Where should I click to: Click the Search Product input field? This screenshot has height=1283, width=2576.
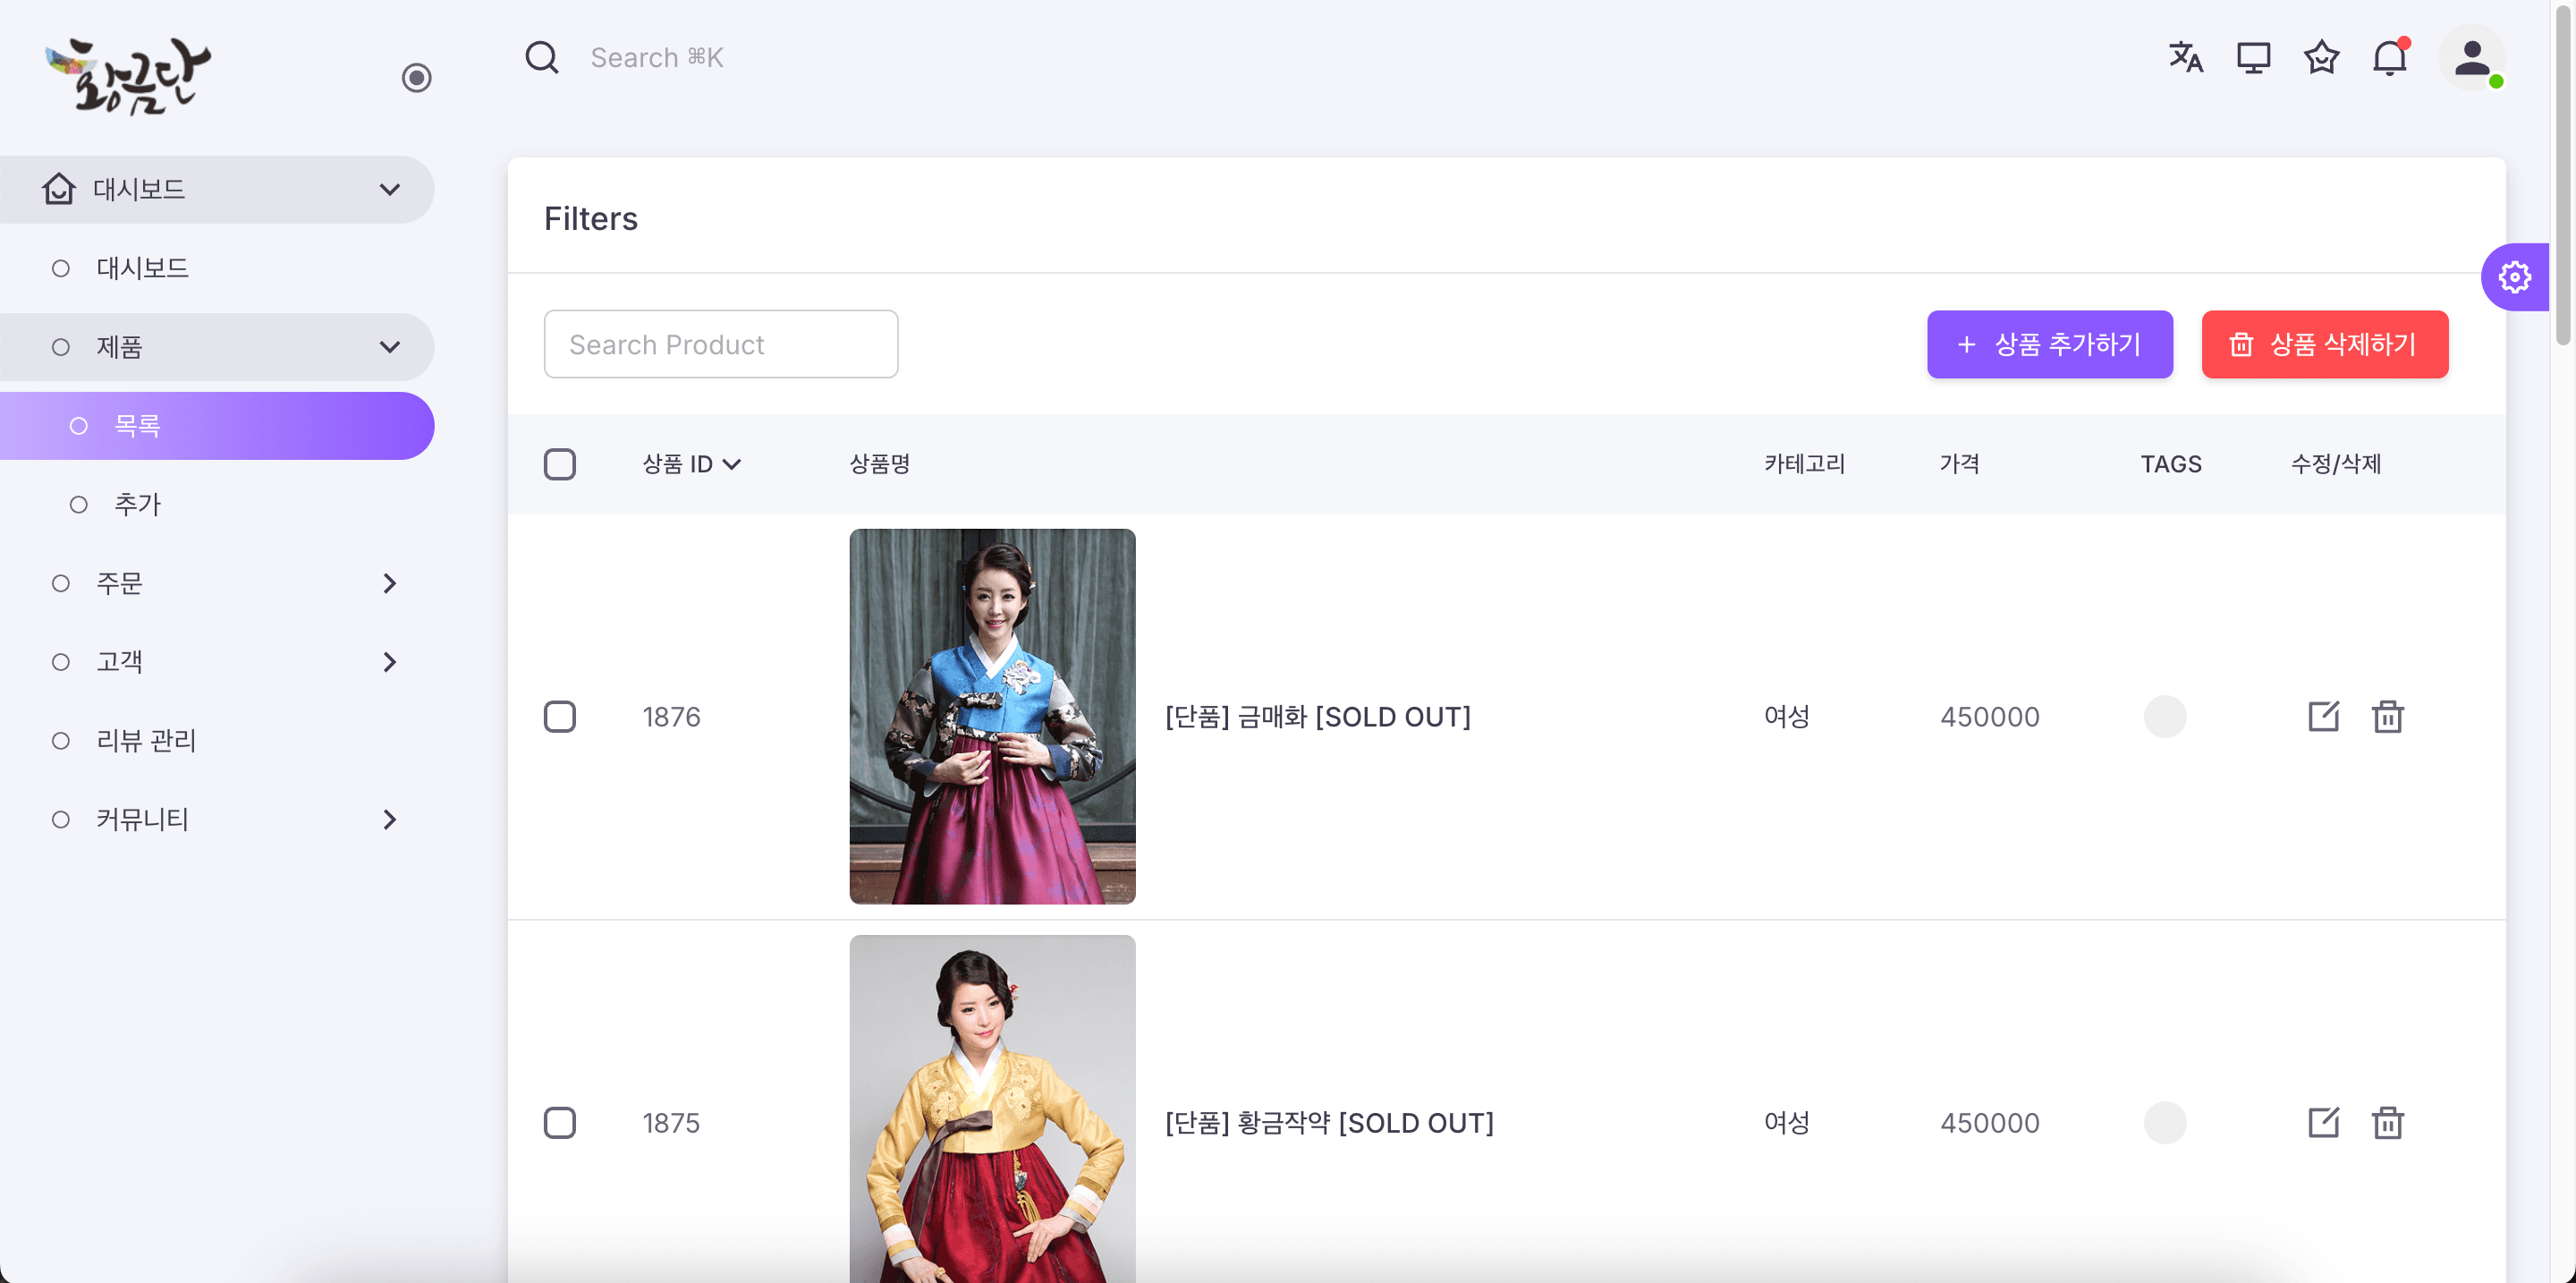pyautogui.click(x=720, y=344)
